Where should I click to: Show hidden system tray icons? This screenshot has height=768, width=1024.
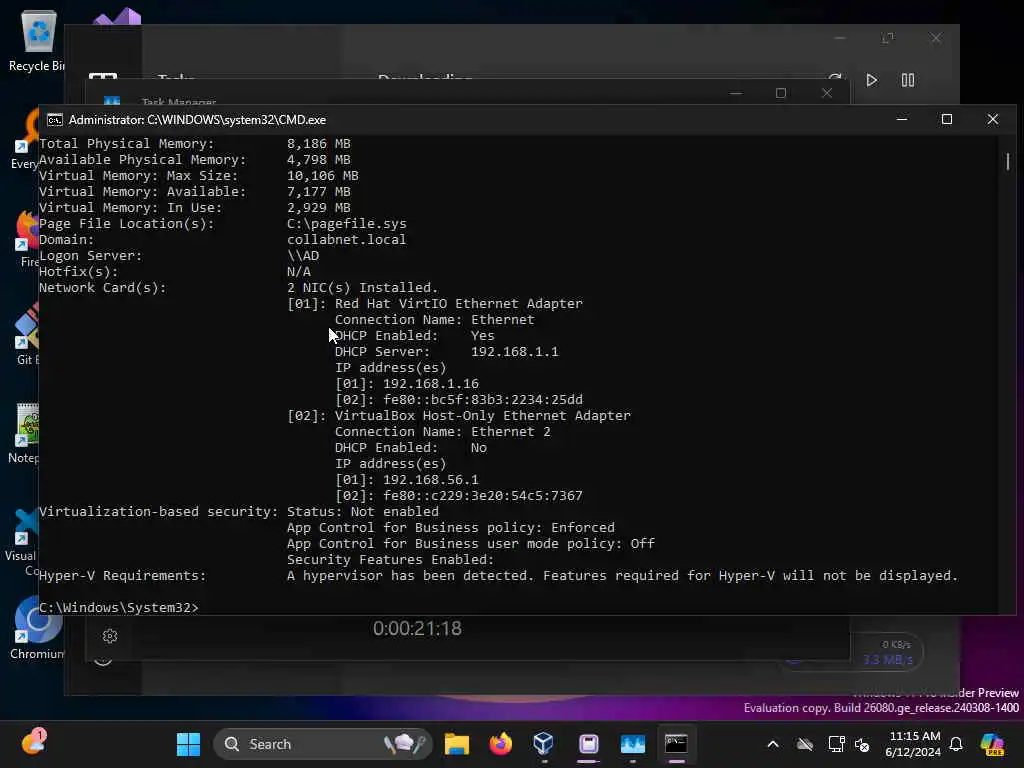click(773, 744)
